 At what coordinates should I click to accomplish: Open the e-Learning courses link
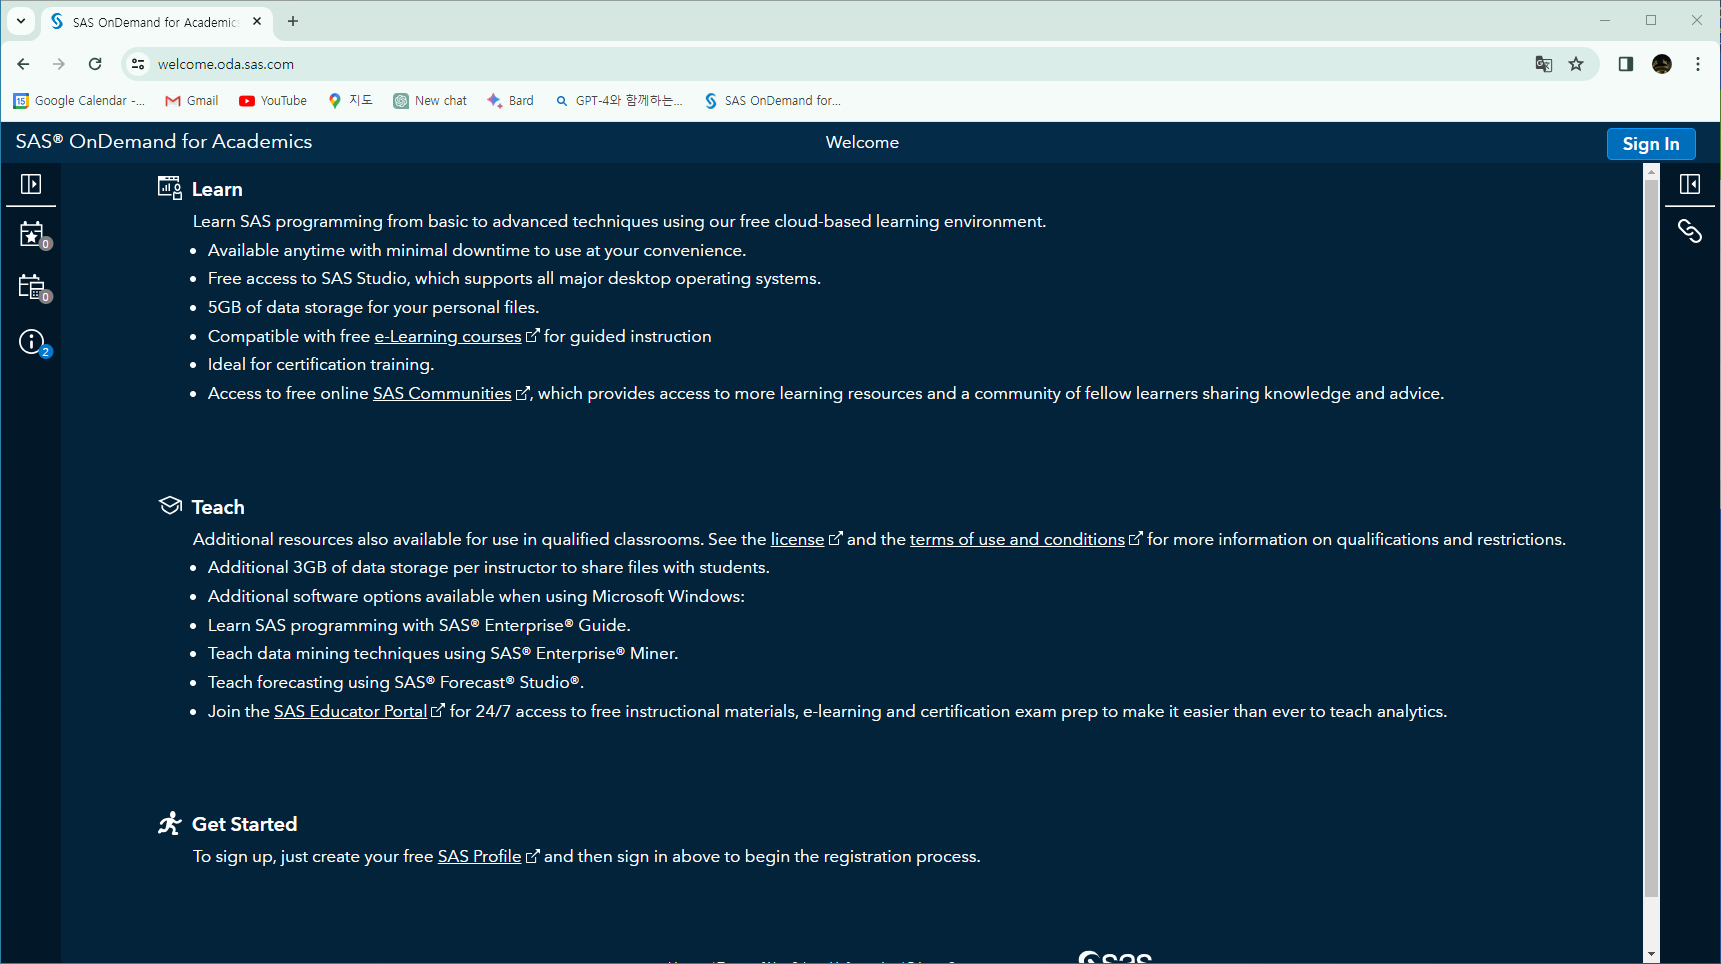point(447,336)
